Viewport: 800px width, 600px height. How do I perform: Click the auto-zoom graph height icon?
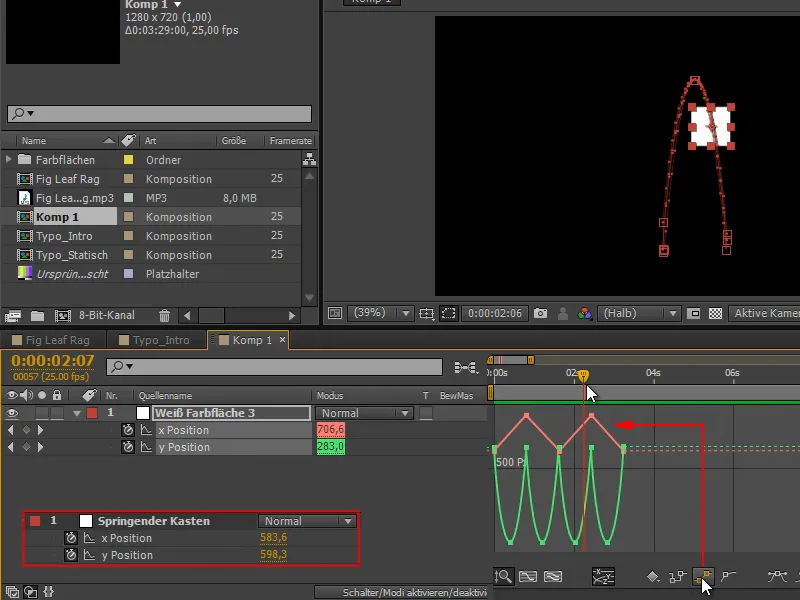[503, 577]
